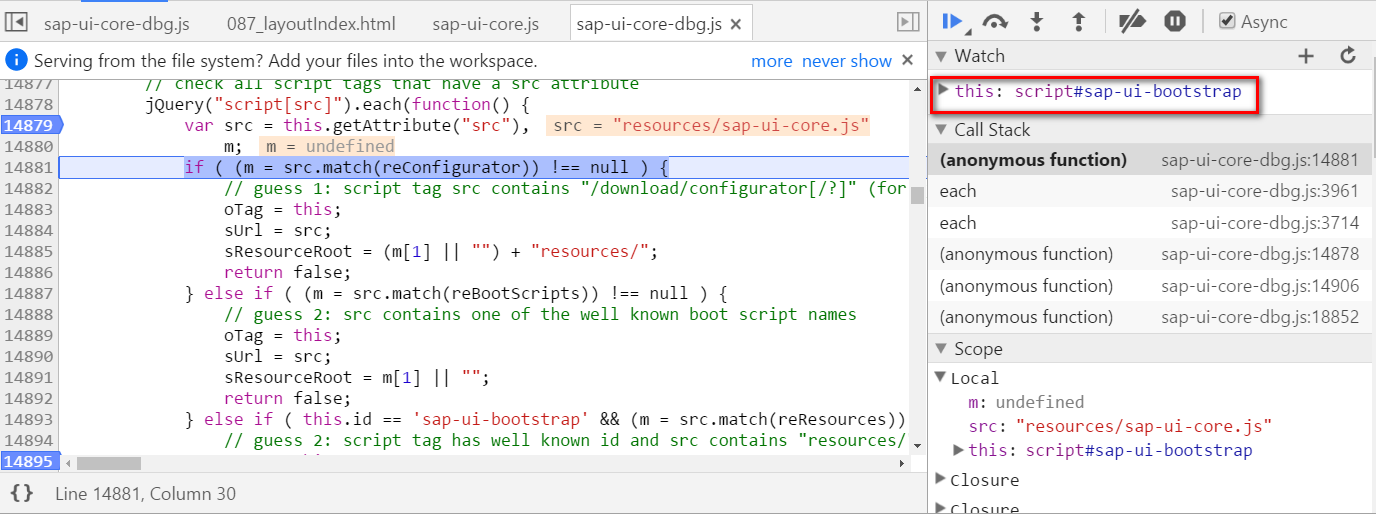Screen dimensions: 1376x514
Task: Collapse the Call Stack section
Action: point(941,130)
